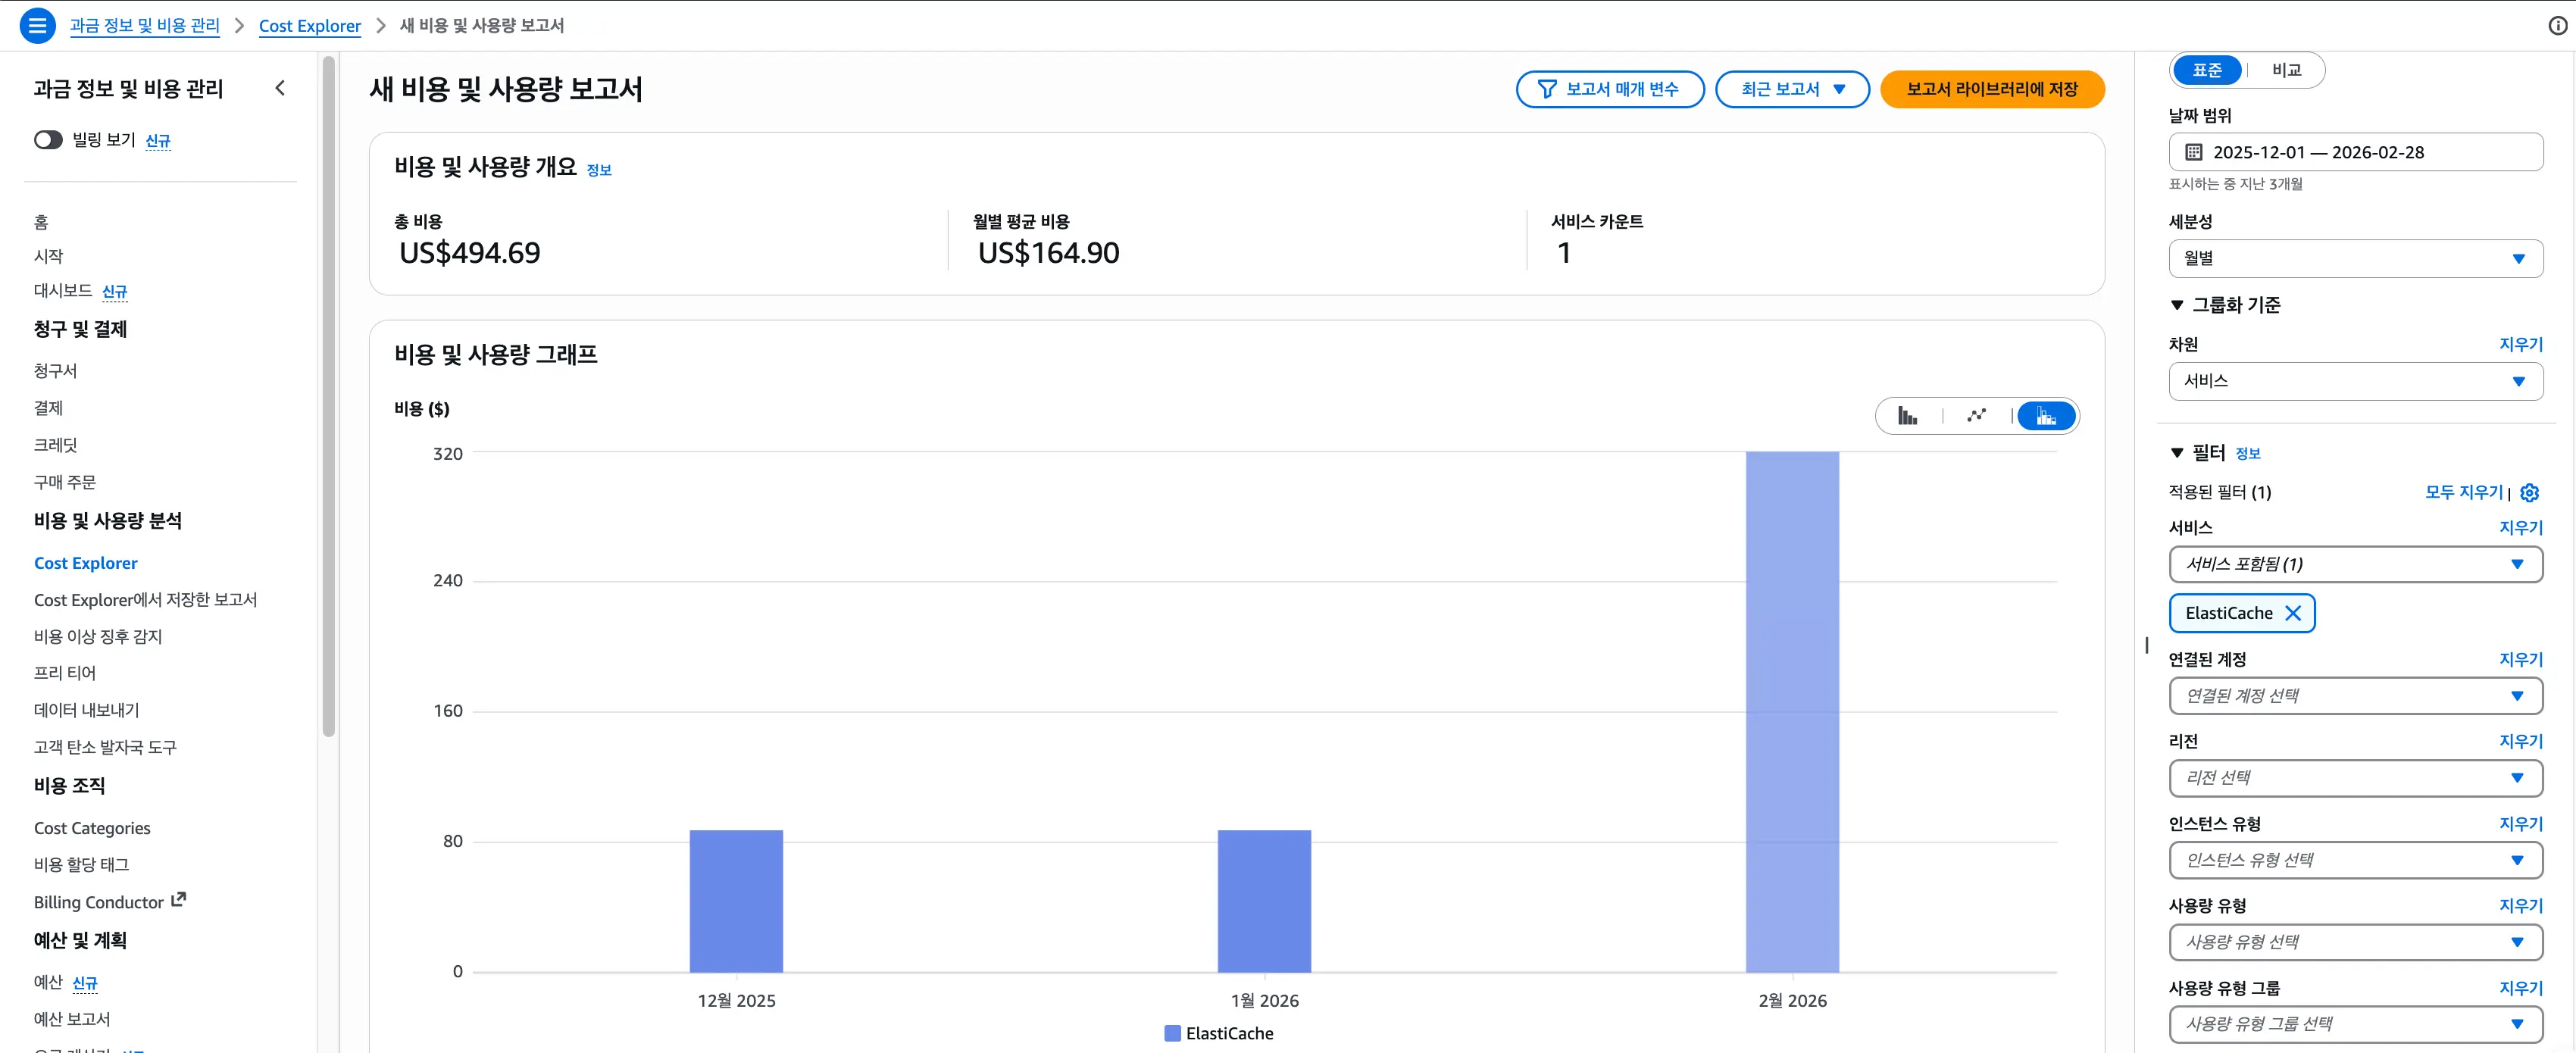This screenshot has height=1053, width=2576.
Task: Open filter settings gear icon
Action: tap(2529, 492)
